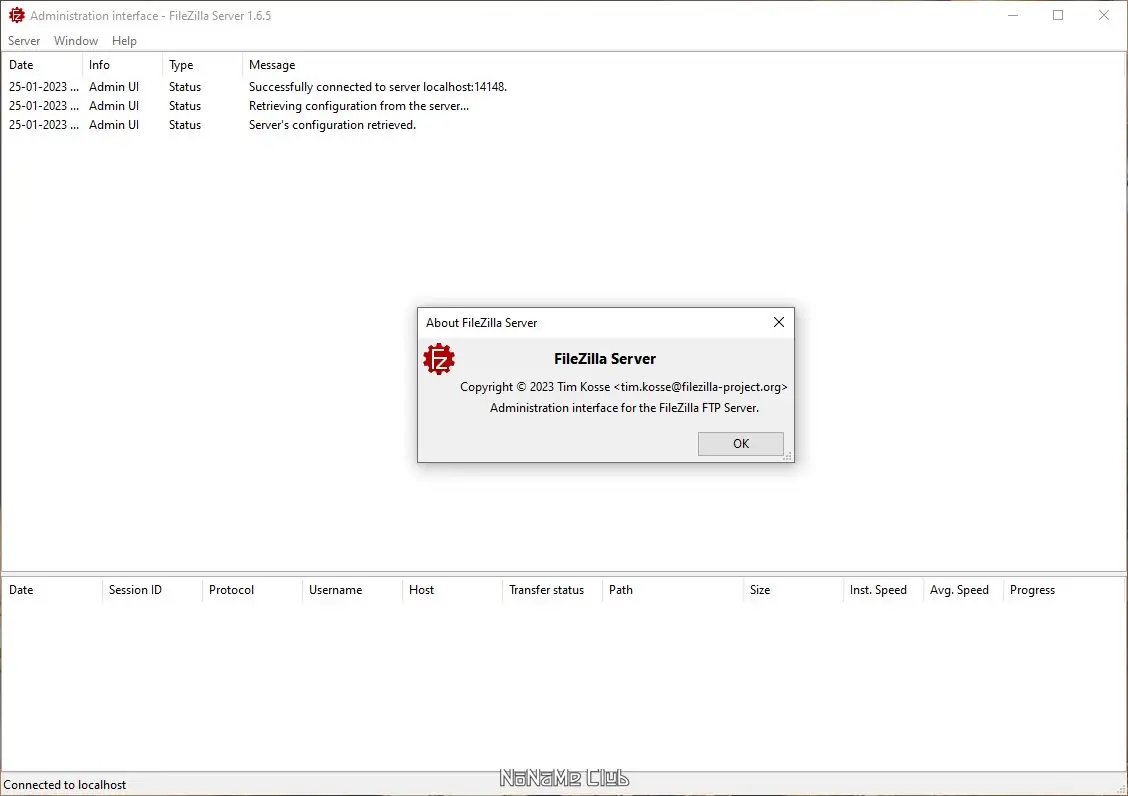This screenshot has height=796, width=1128.
Task: Click Date column header in sessions list
Action: pos(53,590)
